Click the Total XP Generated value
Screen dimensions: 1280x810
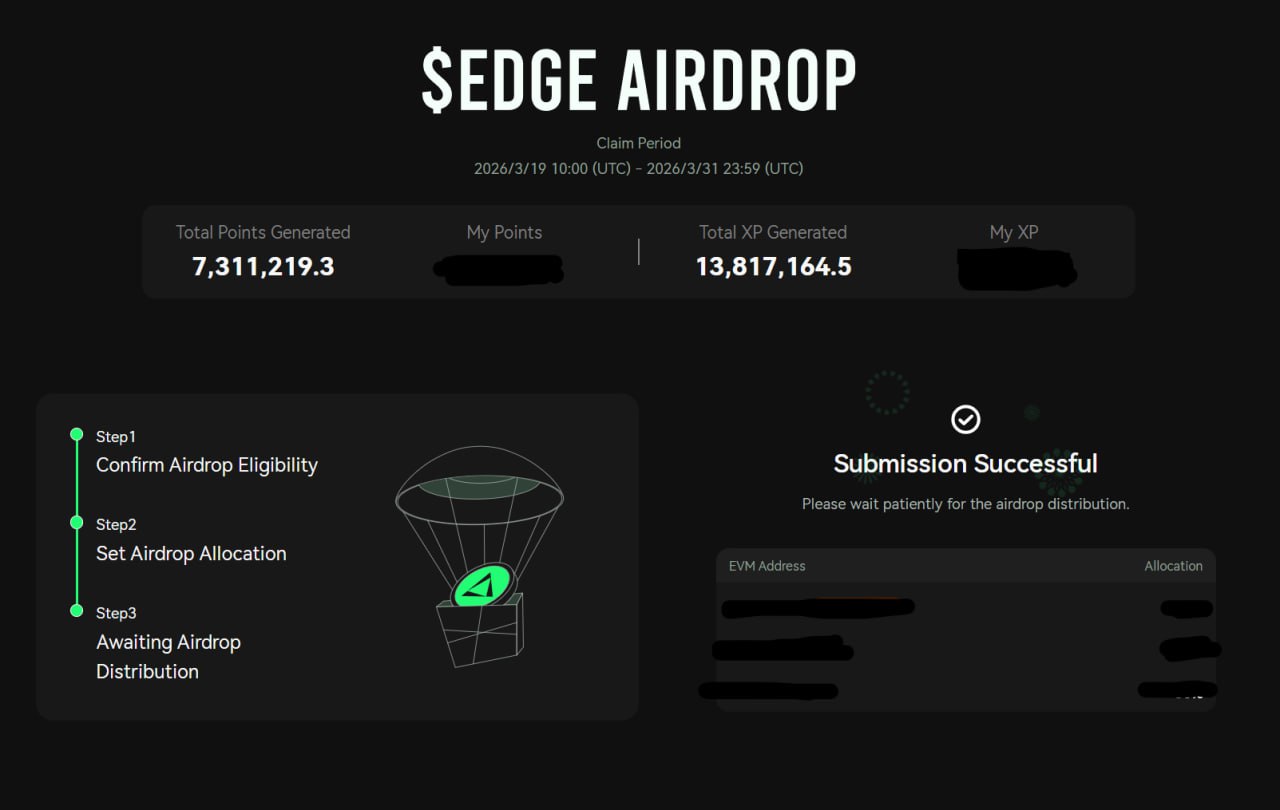click(773, 266)
